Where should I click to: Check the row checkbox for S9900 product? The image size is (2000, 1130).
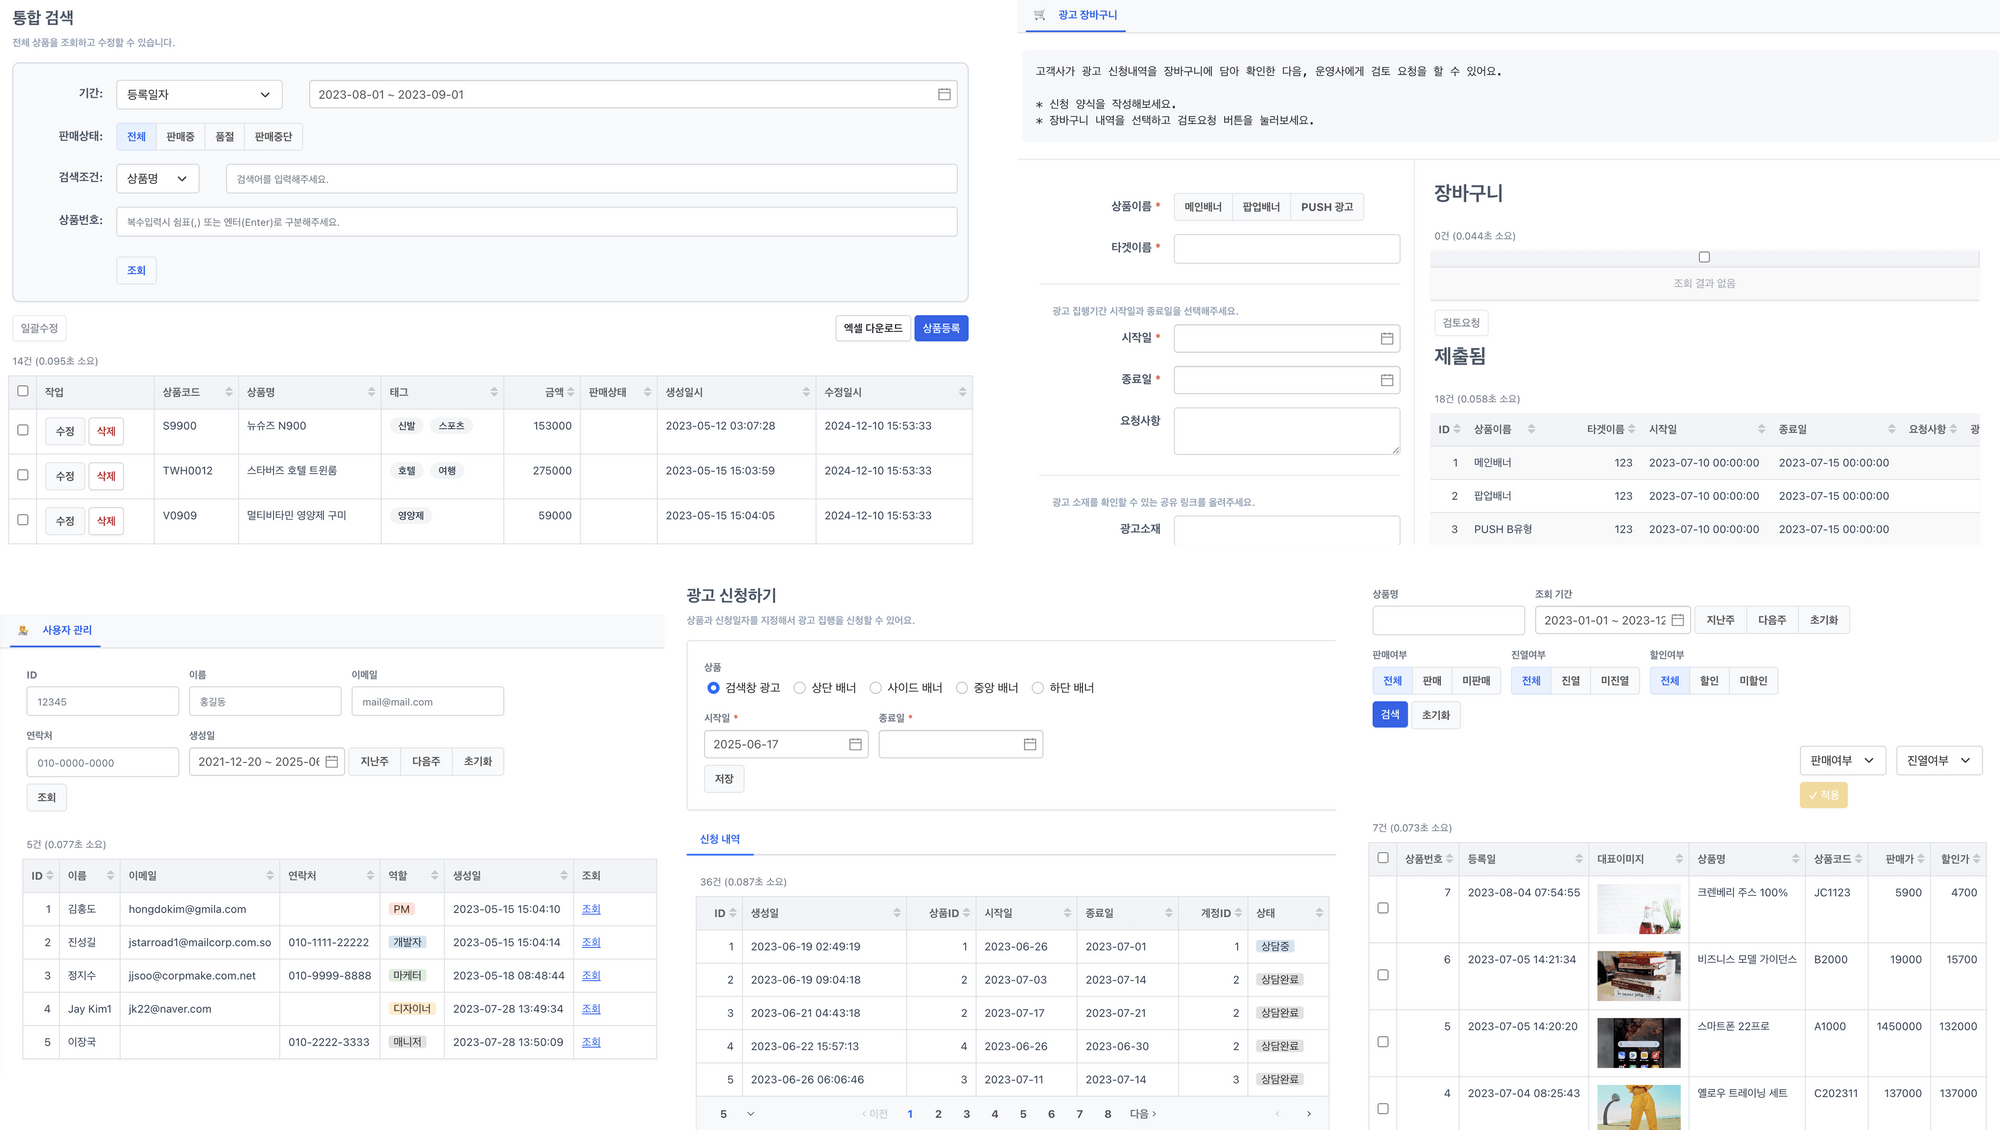tap(23, 430)
